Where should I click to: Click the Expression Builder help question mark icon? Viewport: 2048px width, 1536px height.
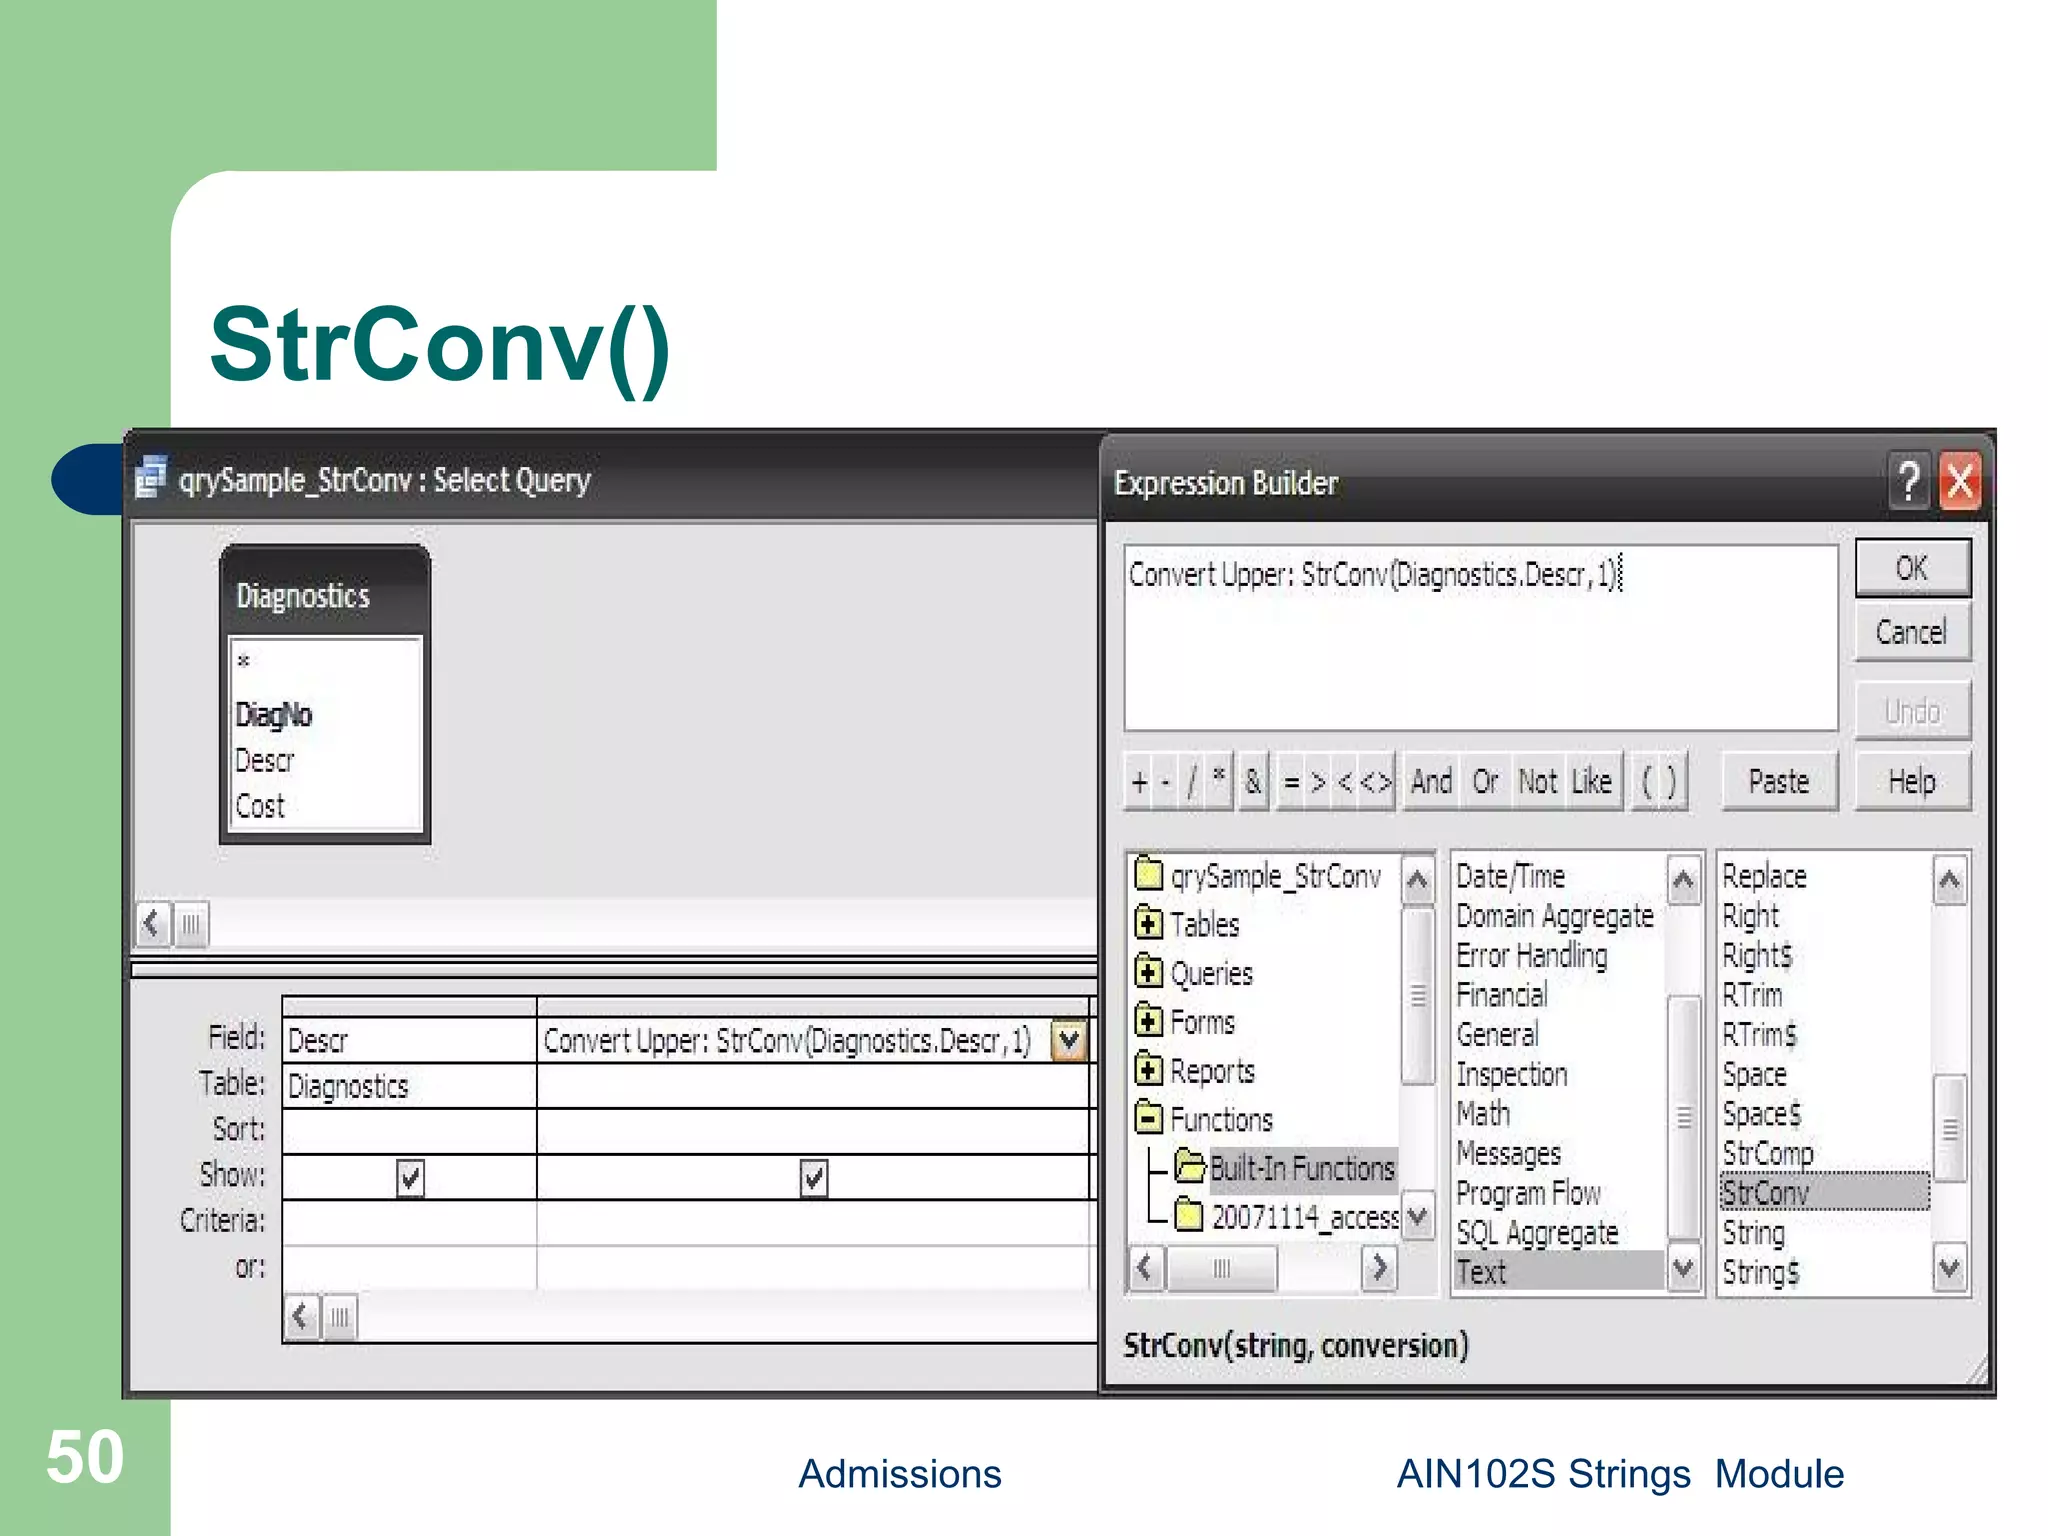pyautogui.click(x=1909, y=482)
